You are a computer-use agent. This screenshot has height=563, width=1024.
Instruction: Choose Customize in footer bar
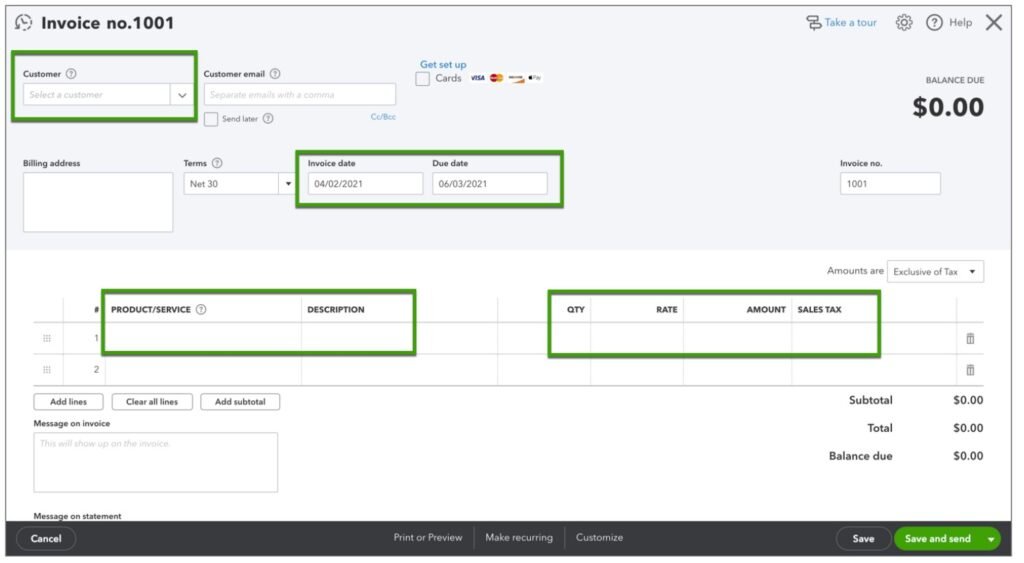(600, 538)
